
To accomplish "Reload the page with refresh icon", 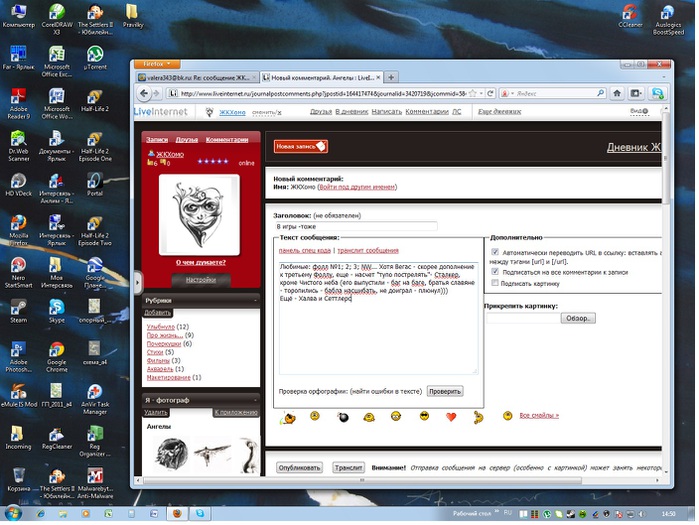I will pos(490,93).
